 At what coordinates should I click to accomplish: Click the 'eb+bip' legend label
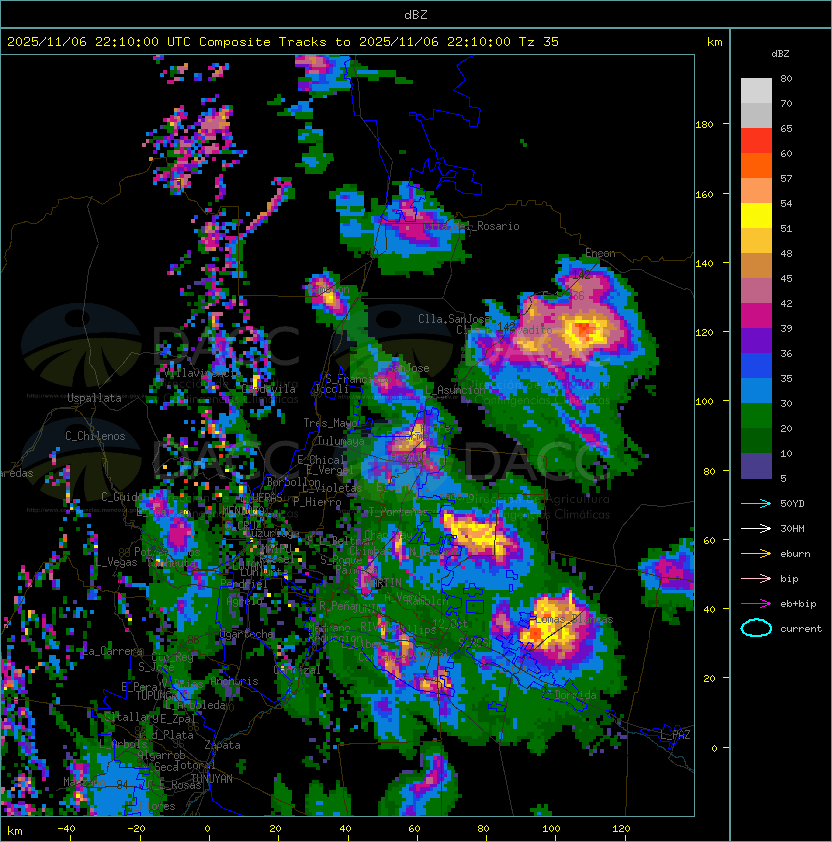[798, 604]
